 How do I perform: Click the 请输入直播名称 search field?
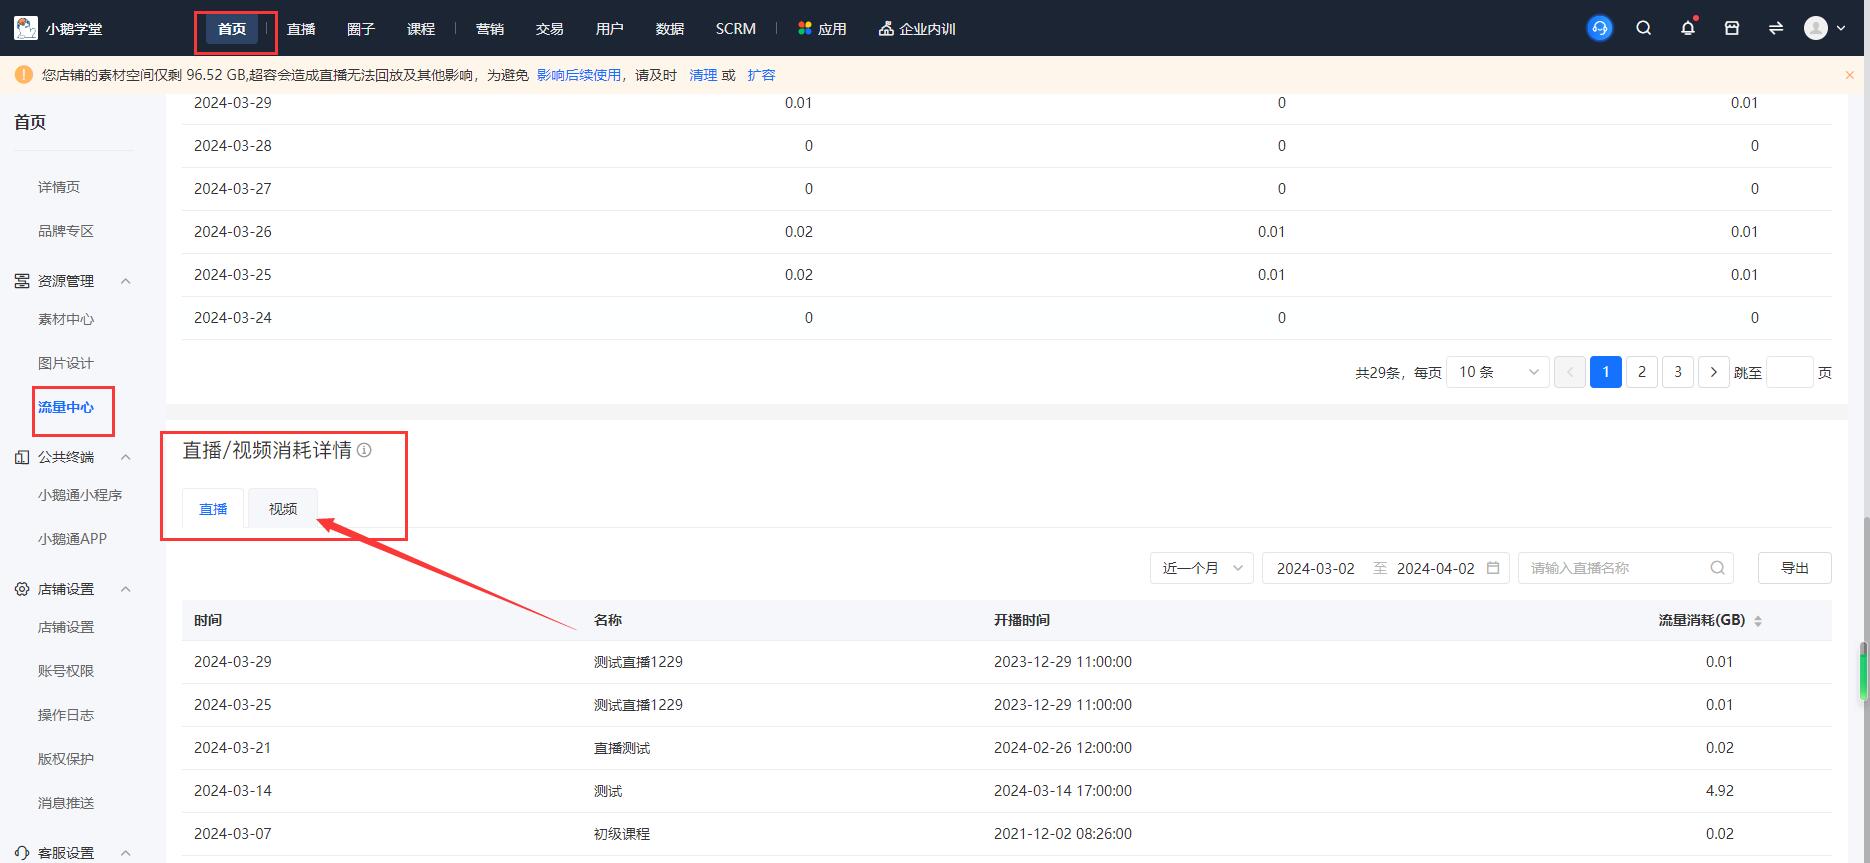coord(1615,568)
